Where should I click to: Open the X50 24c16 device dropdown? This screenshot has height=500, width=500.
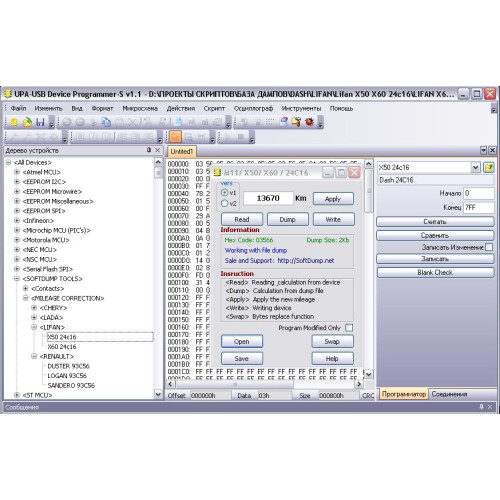tap(476, 167)
